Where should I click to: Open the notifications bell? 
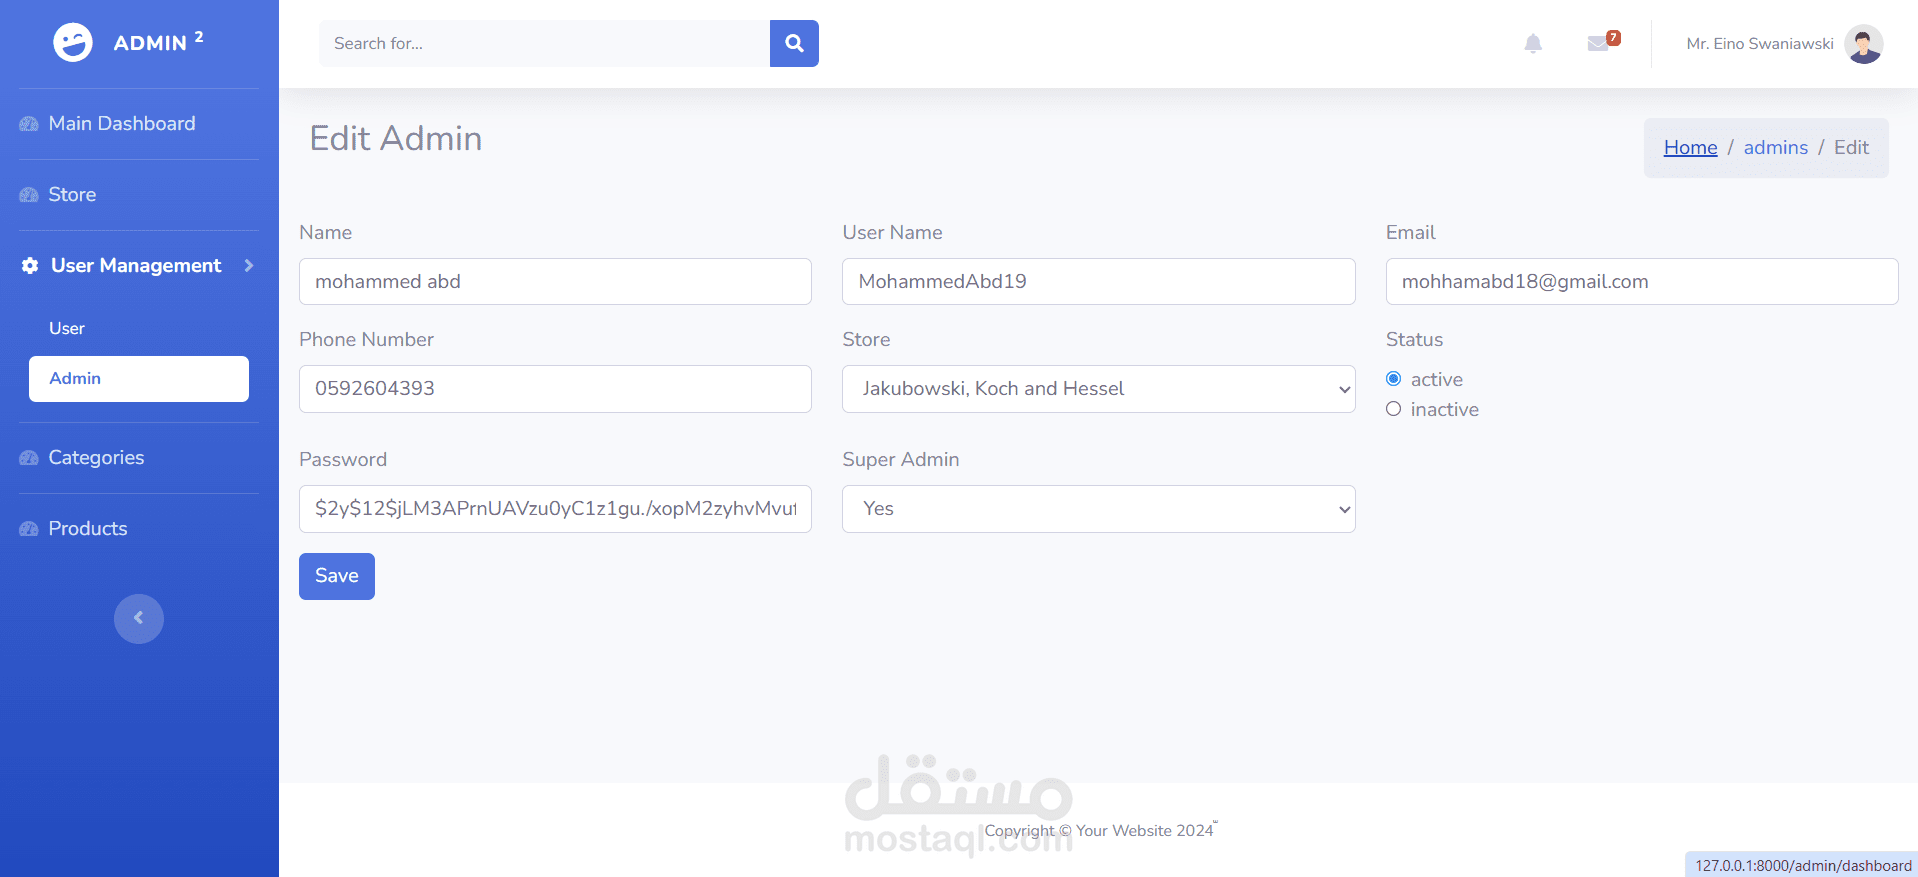point(1533,43)
